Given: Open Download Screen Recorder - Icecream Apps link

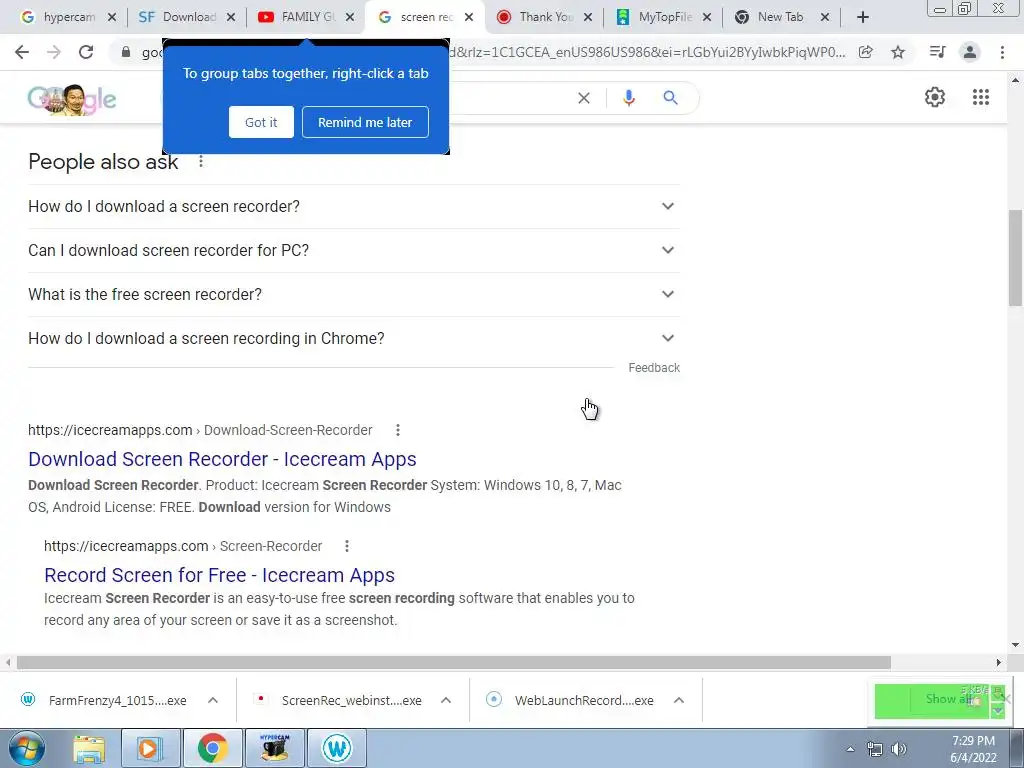Looking at the screenshot, I should 222,459.
